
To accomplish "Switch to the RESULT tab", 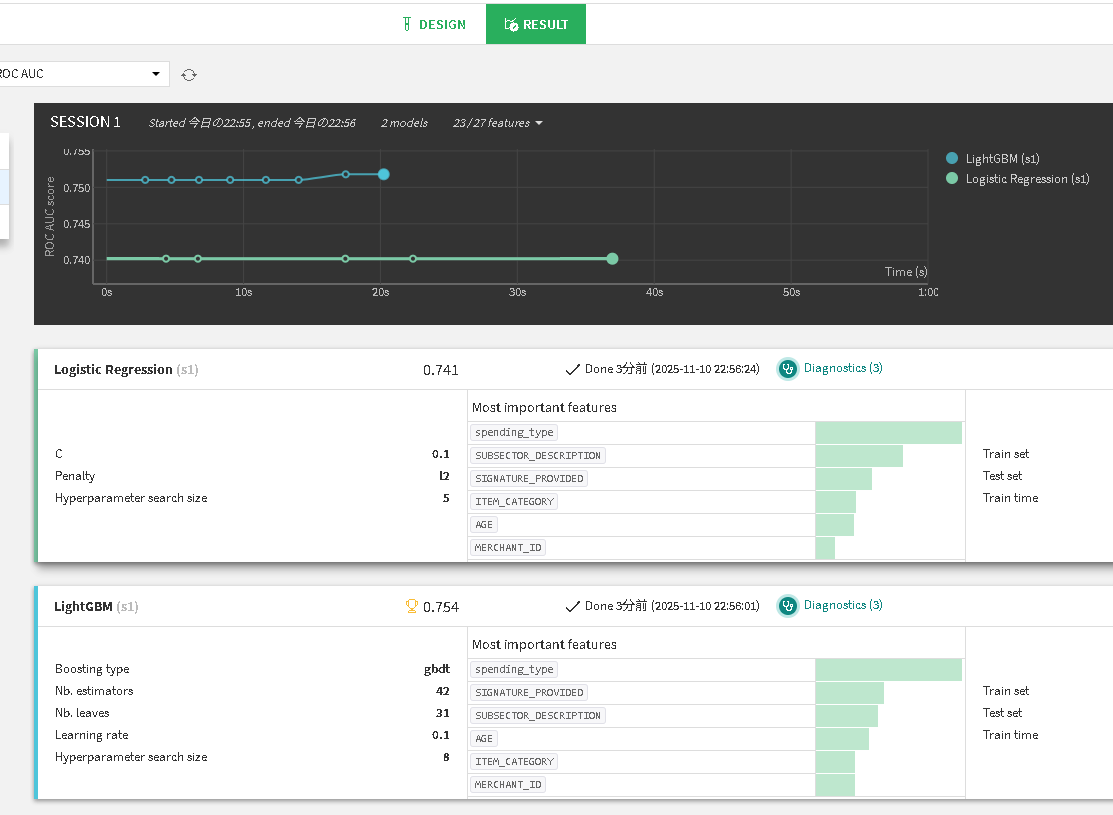I will pos(536,25).
